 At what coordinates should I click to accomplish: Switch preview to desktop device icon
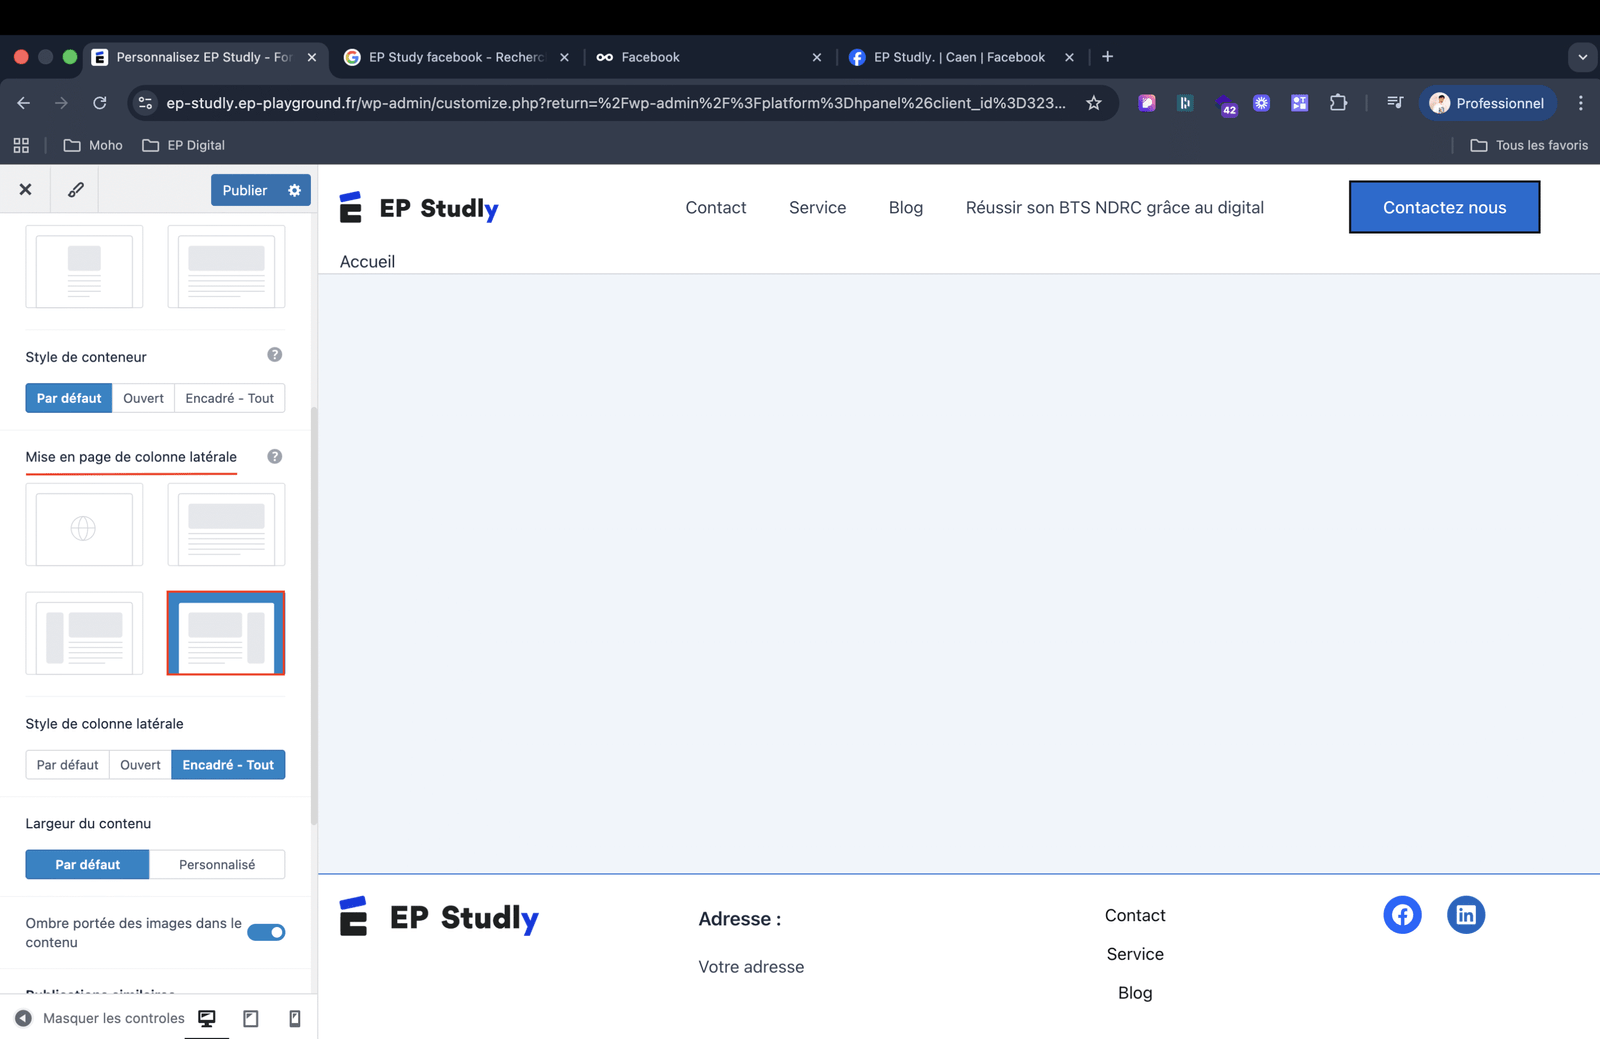click(x=207, y=1018)
